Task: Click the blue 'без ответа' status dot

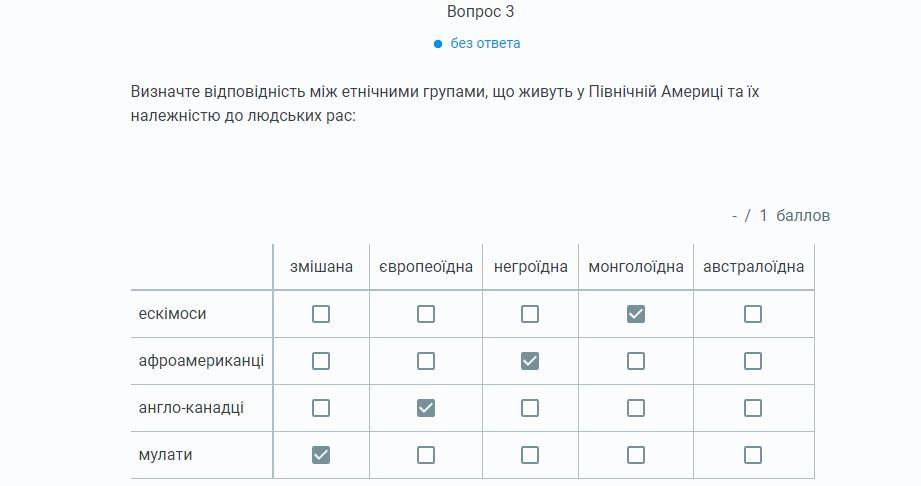Action: pyautogui.click(x=438, y=44)
